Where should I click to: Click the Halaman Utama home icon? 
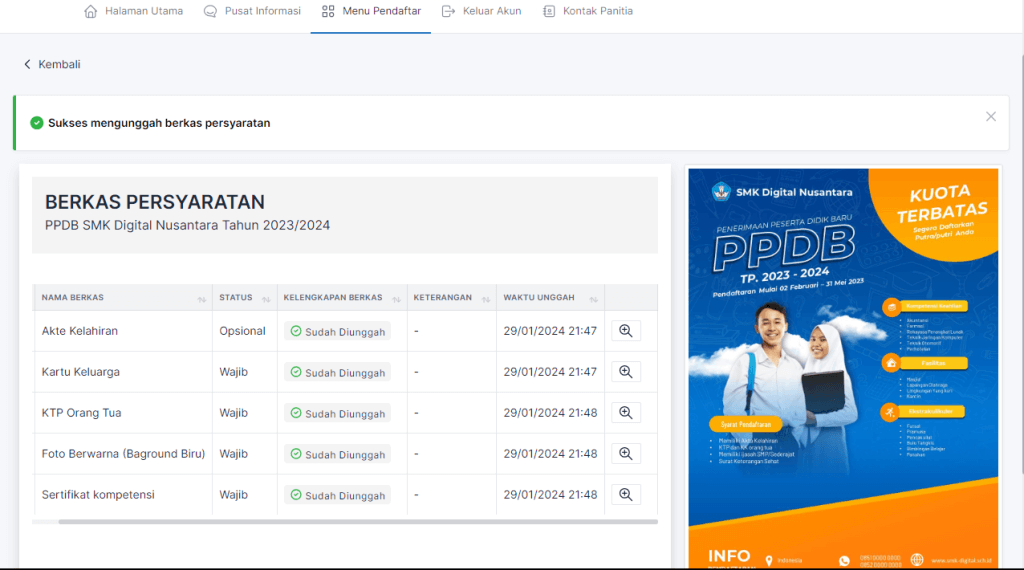pyautogui.click(x=91, y=12)
